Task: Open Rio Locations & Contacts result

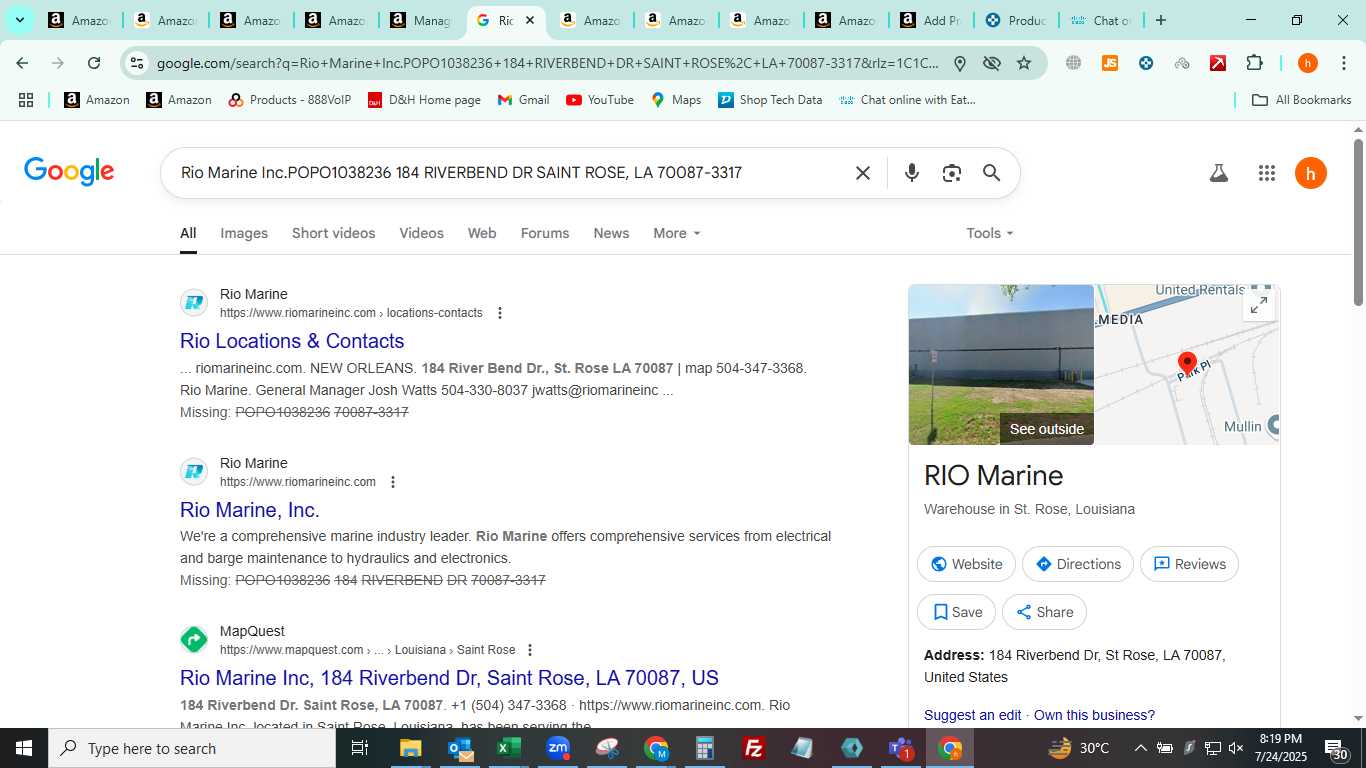Action: 292,341
